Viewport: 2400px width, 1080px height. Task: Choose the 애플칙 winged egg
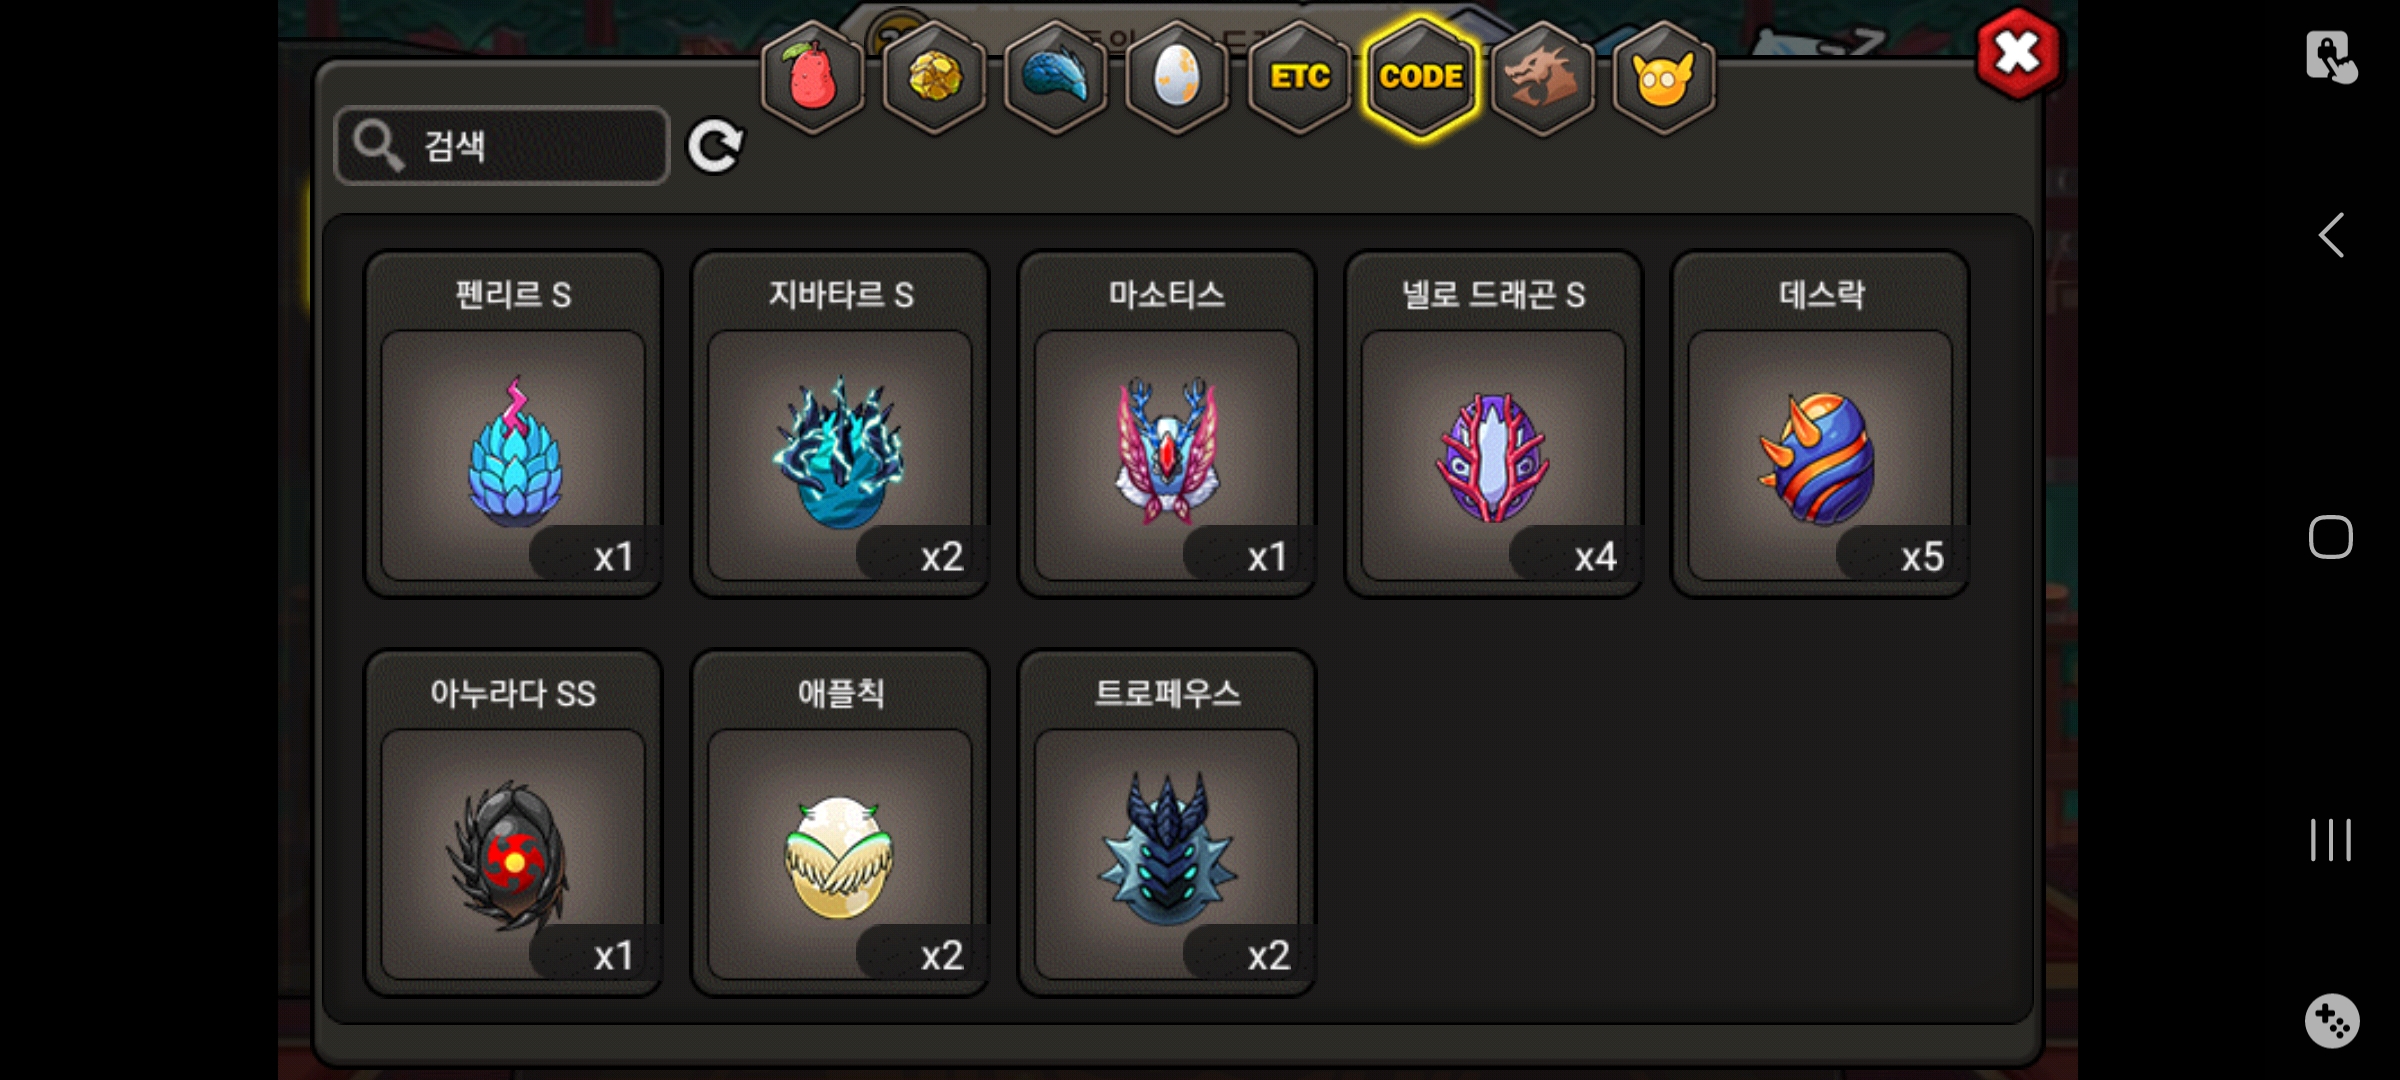(840, 823)
